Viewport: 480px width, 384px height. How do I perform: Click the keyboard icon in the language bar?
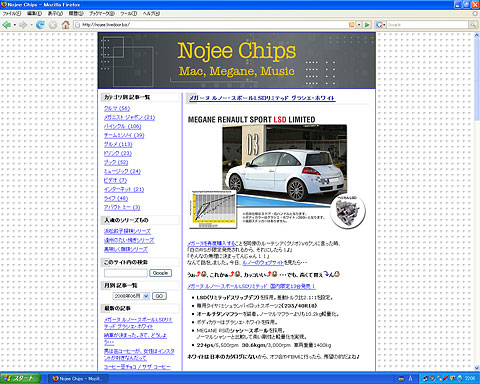pos(401,379)
